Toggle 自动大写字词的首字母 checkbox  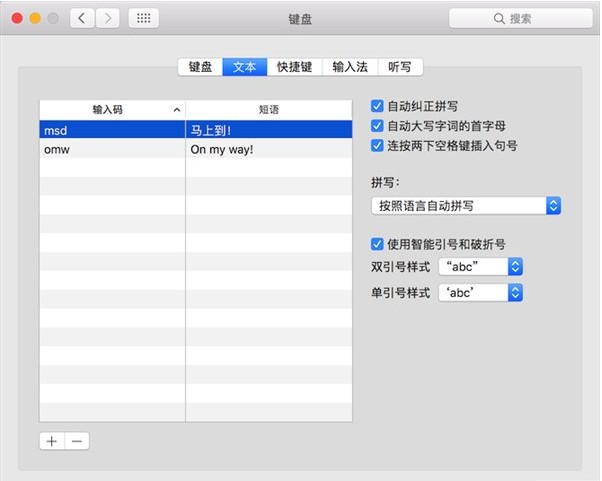(x=377, y=126)
